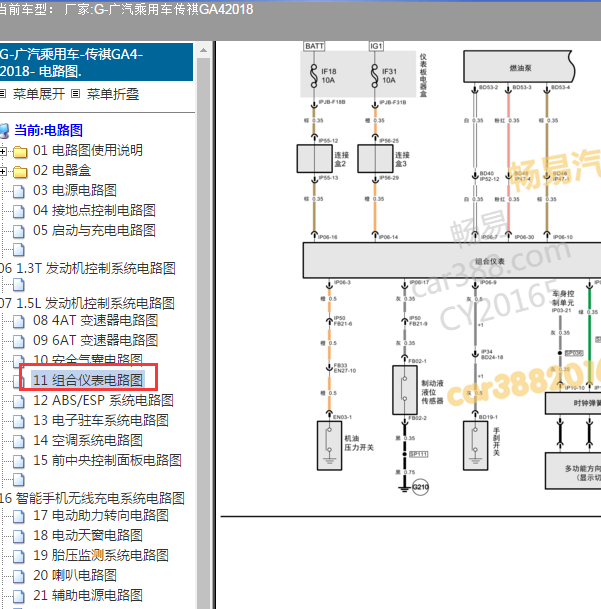The height and width of the screenshot is (609, 601).
Task: Click the computer icon beside 当前:电路图
Action: click(4, 131)
